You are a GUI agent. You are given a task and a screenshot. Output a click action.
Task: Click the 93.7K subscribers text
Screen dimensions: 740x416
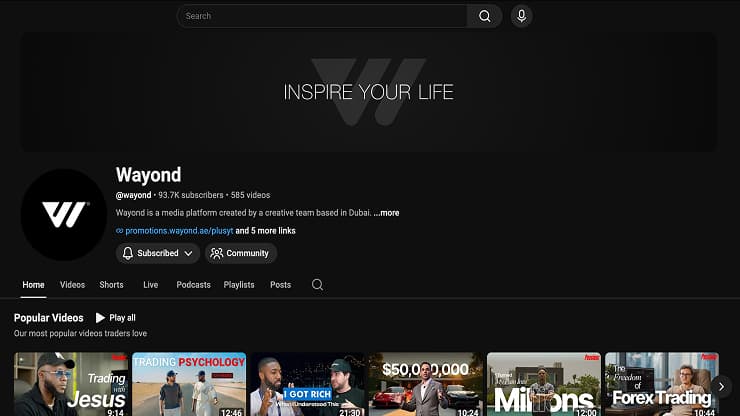coord(191,195)
